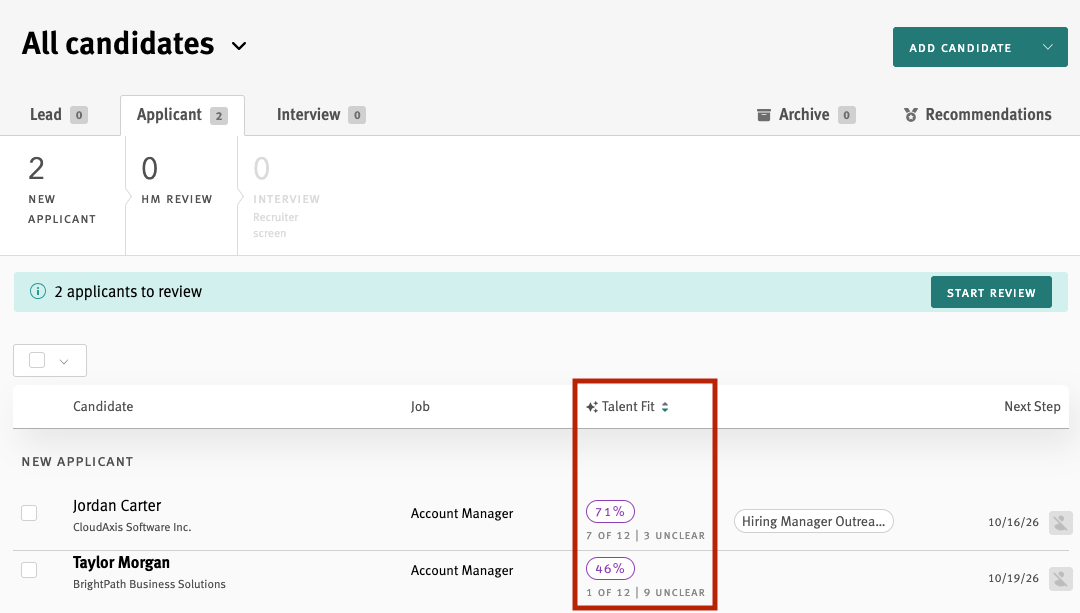Click the 71% Talent Fit badge

coord(610,512)
